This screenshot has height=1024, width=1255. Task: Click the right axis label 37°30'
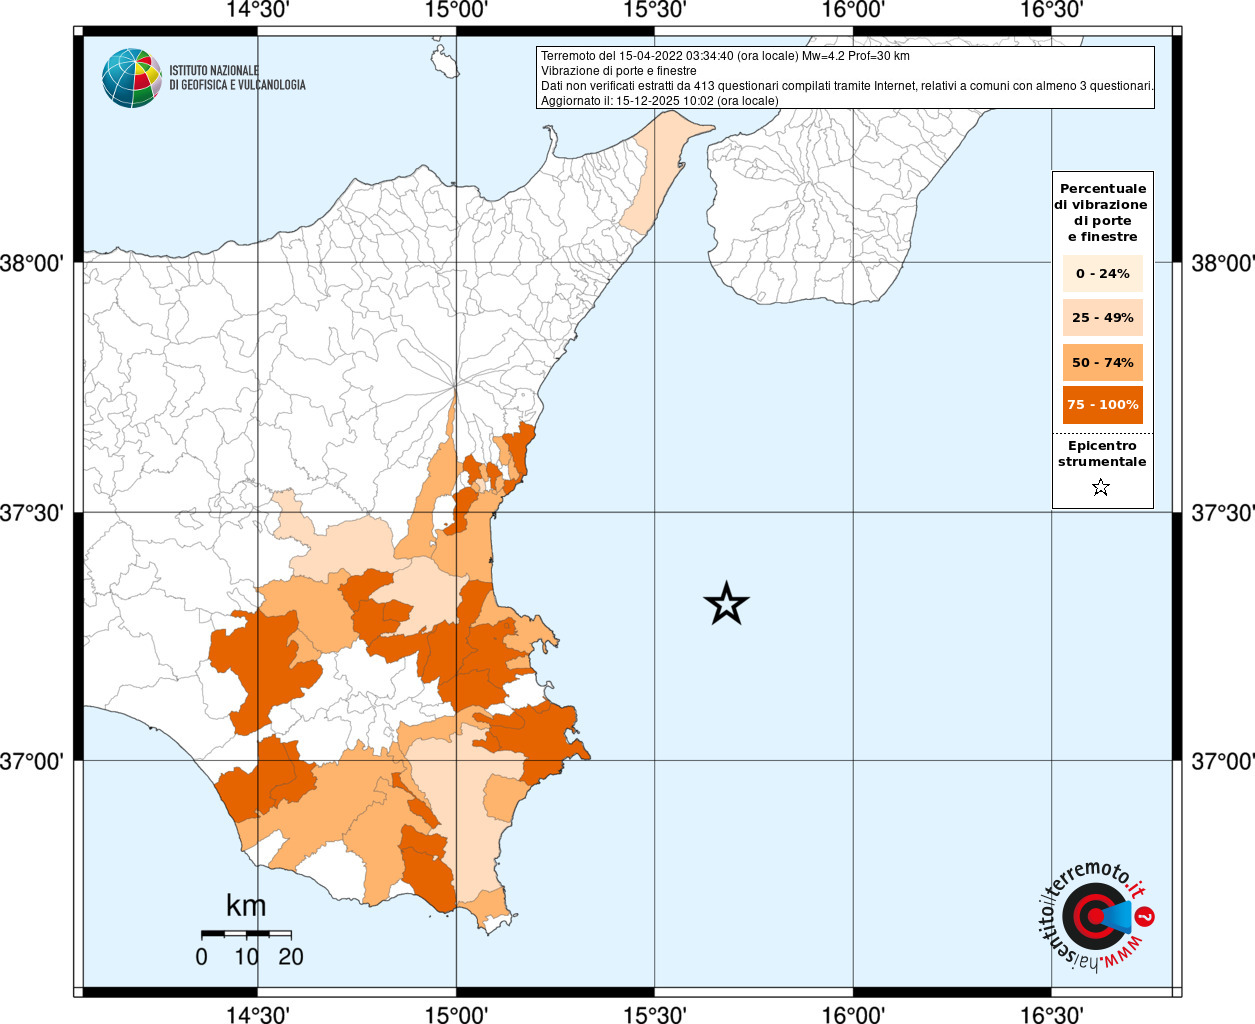point(1222,513)
